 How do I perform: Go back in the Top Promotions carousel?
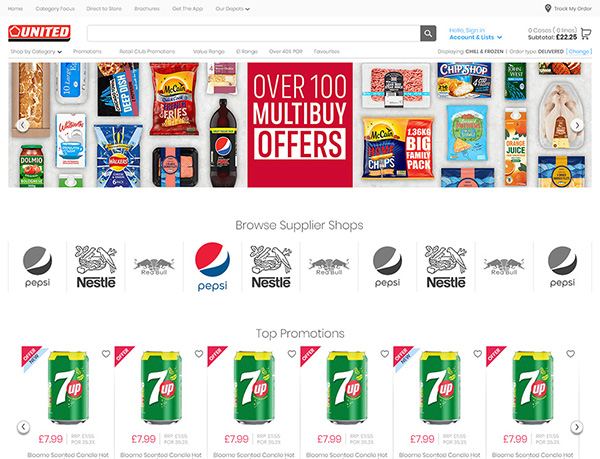tap(23, 426)
